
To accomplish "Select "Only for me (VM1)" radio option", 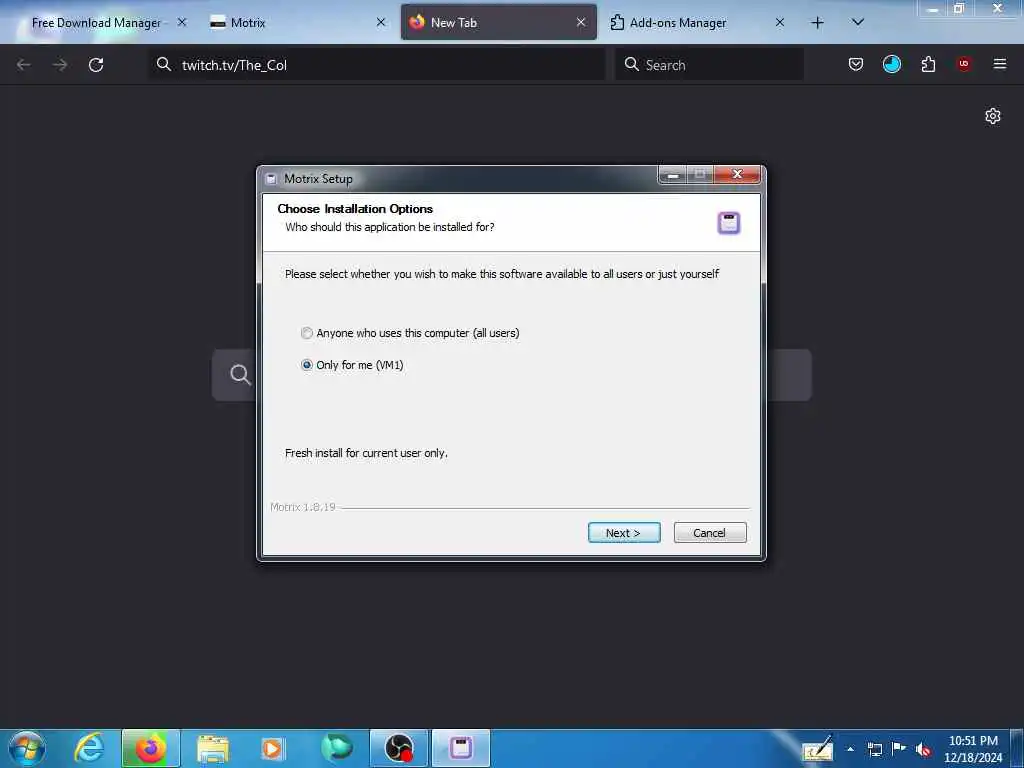I will [306, 365].
